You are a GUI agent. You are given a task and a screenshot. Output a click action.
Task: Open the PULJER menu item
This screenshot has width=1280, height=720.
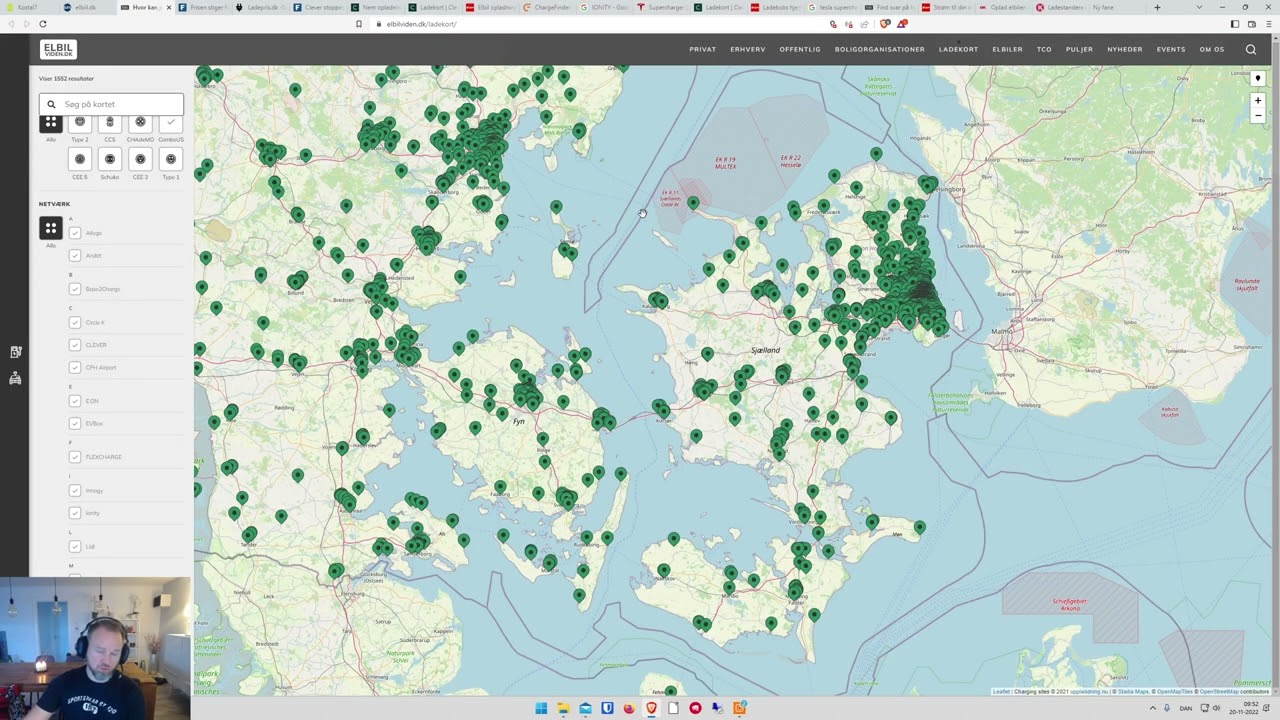[1079, 49]
